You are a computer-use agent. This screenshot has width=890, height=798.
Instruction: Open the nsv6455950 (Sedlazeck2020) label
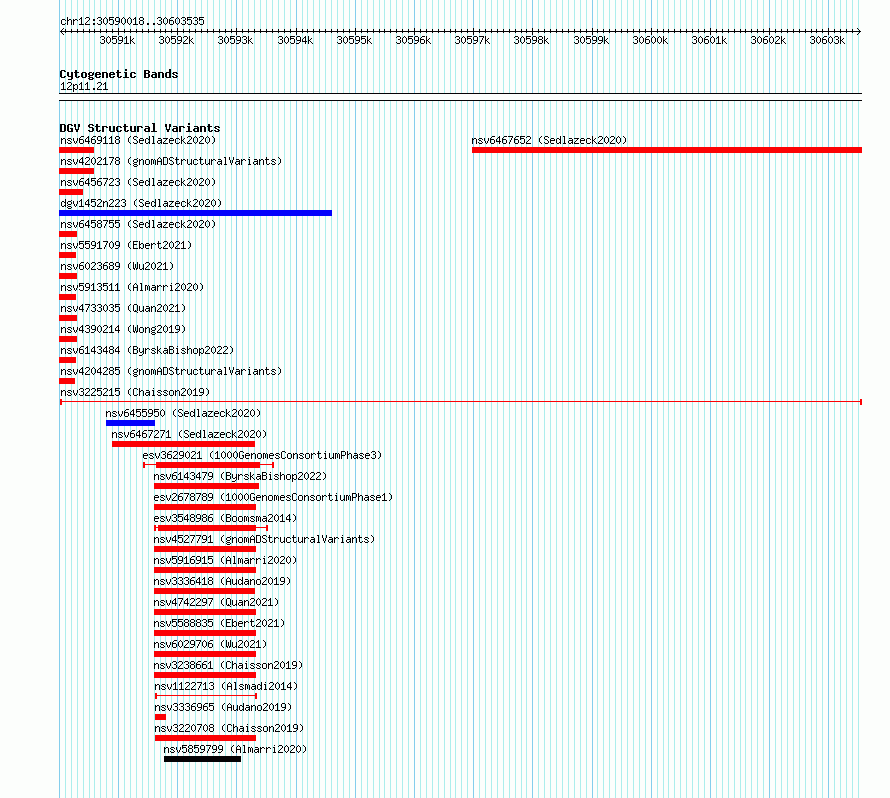(183, 413)
